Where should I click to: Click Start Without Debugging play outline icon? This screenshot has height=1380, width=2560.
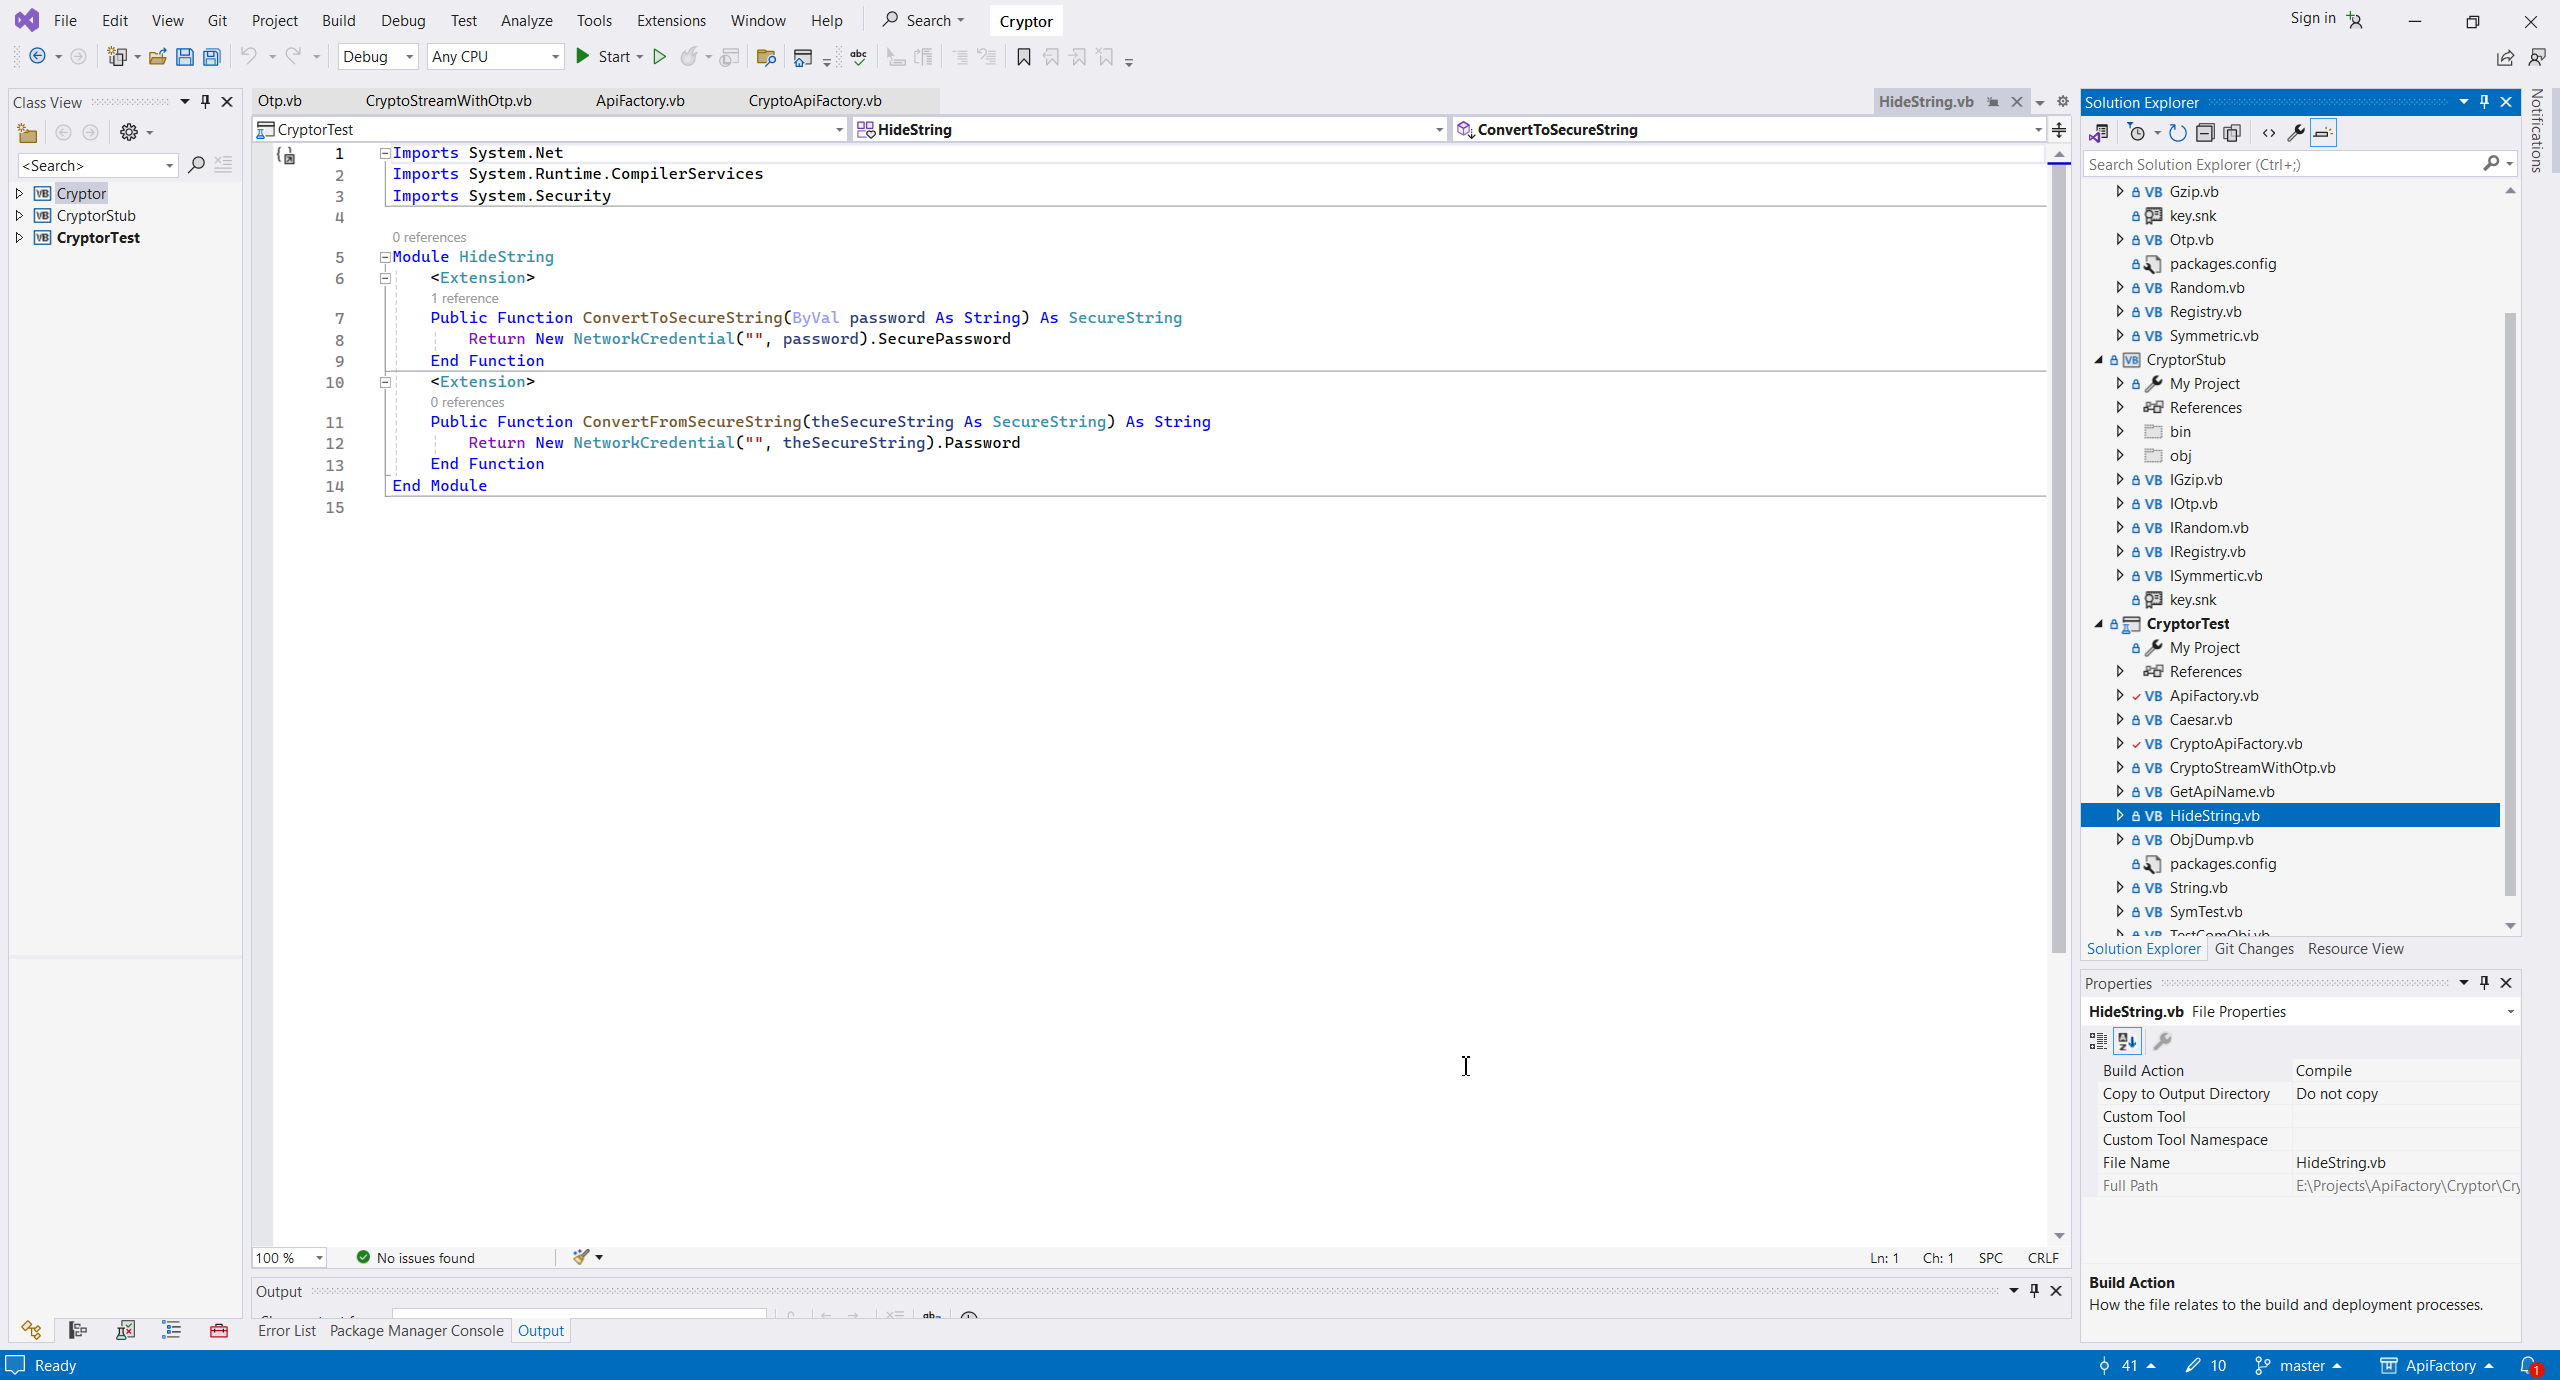click(x=659, y=57)
